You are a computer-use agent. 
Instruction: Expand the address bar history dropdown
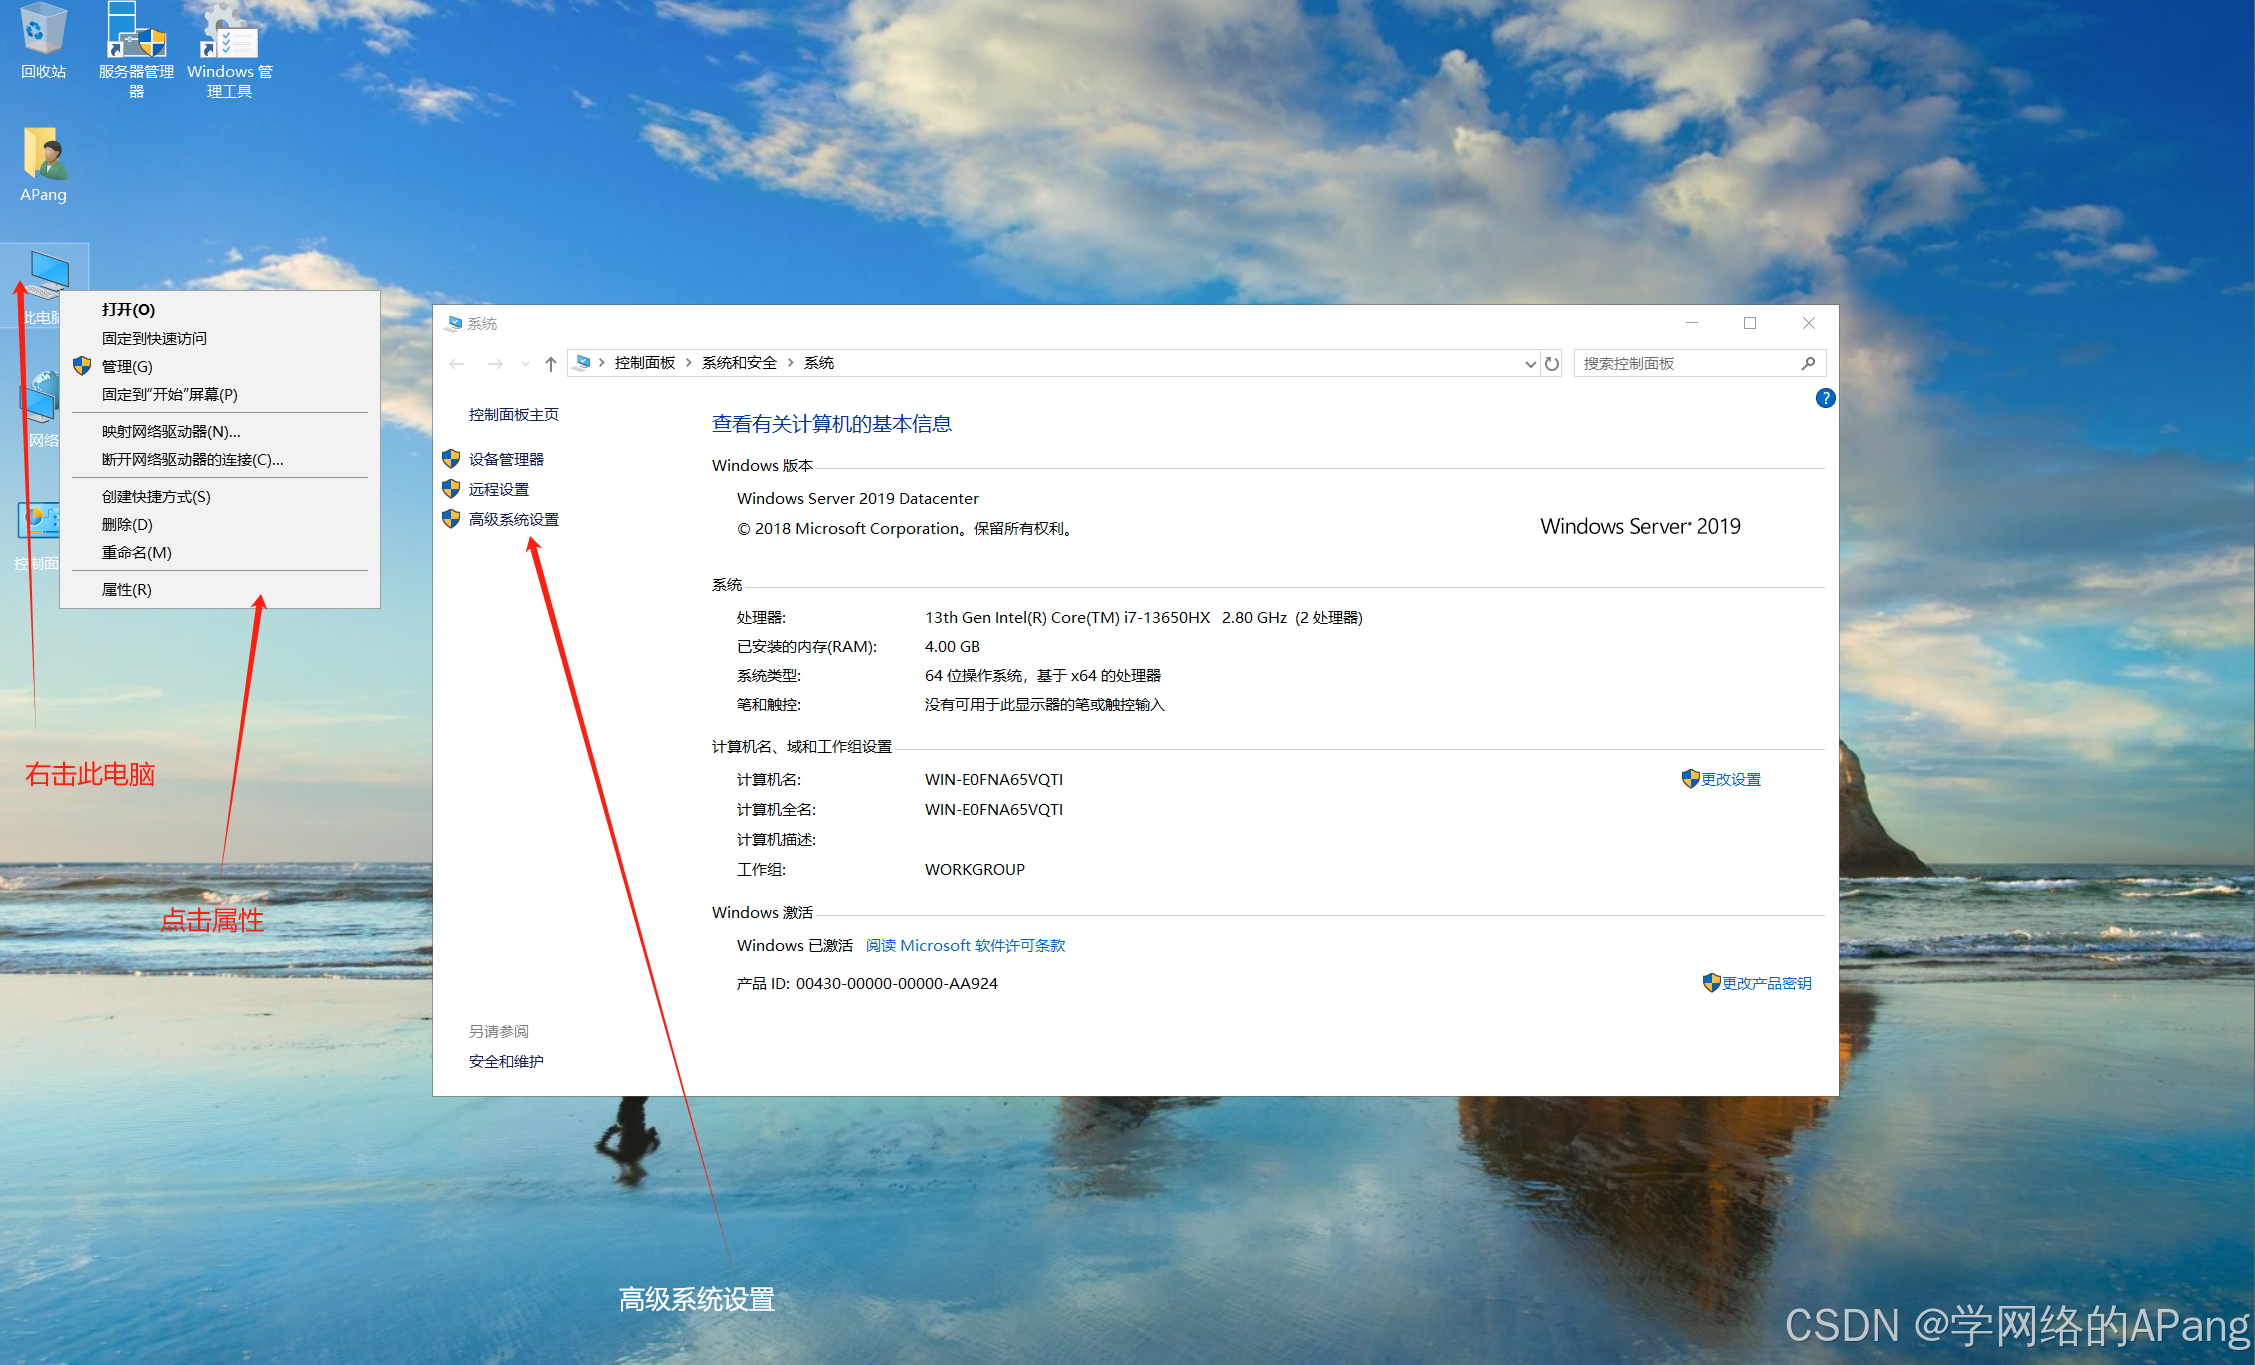1530,363
